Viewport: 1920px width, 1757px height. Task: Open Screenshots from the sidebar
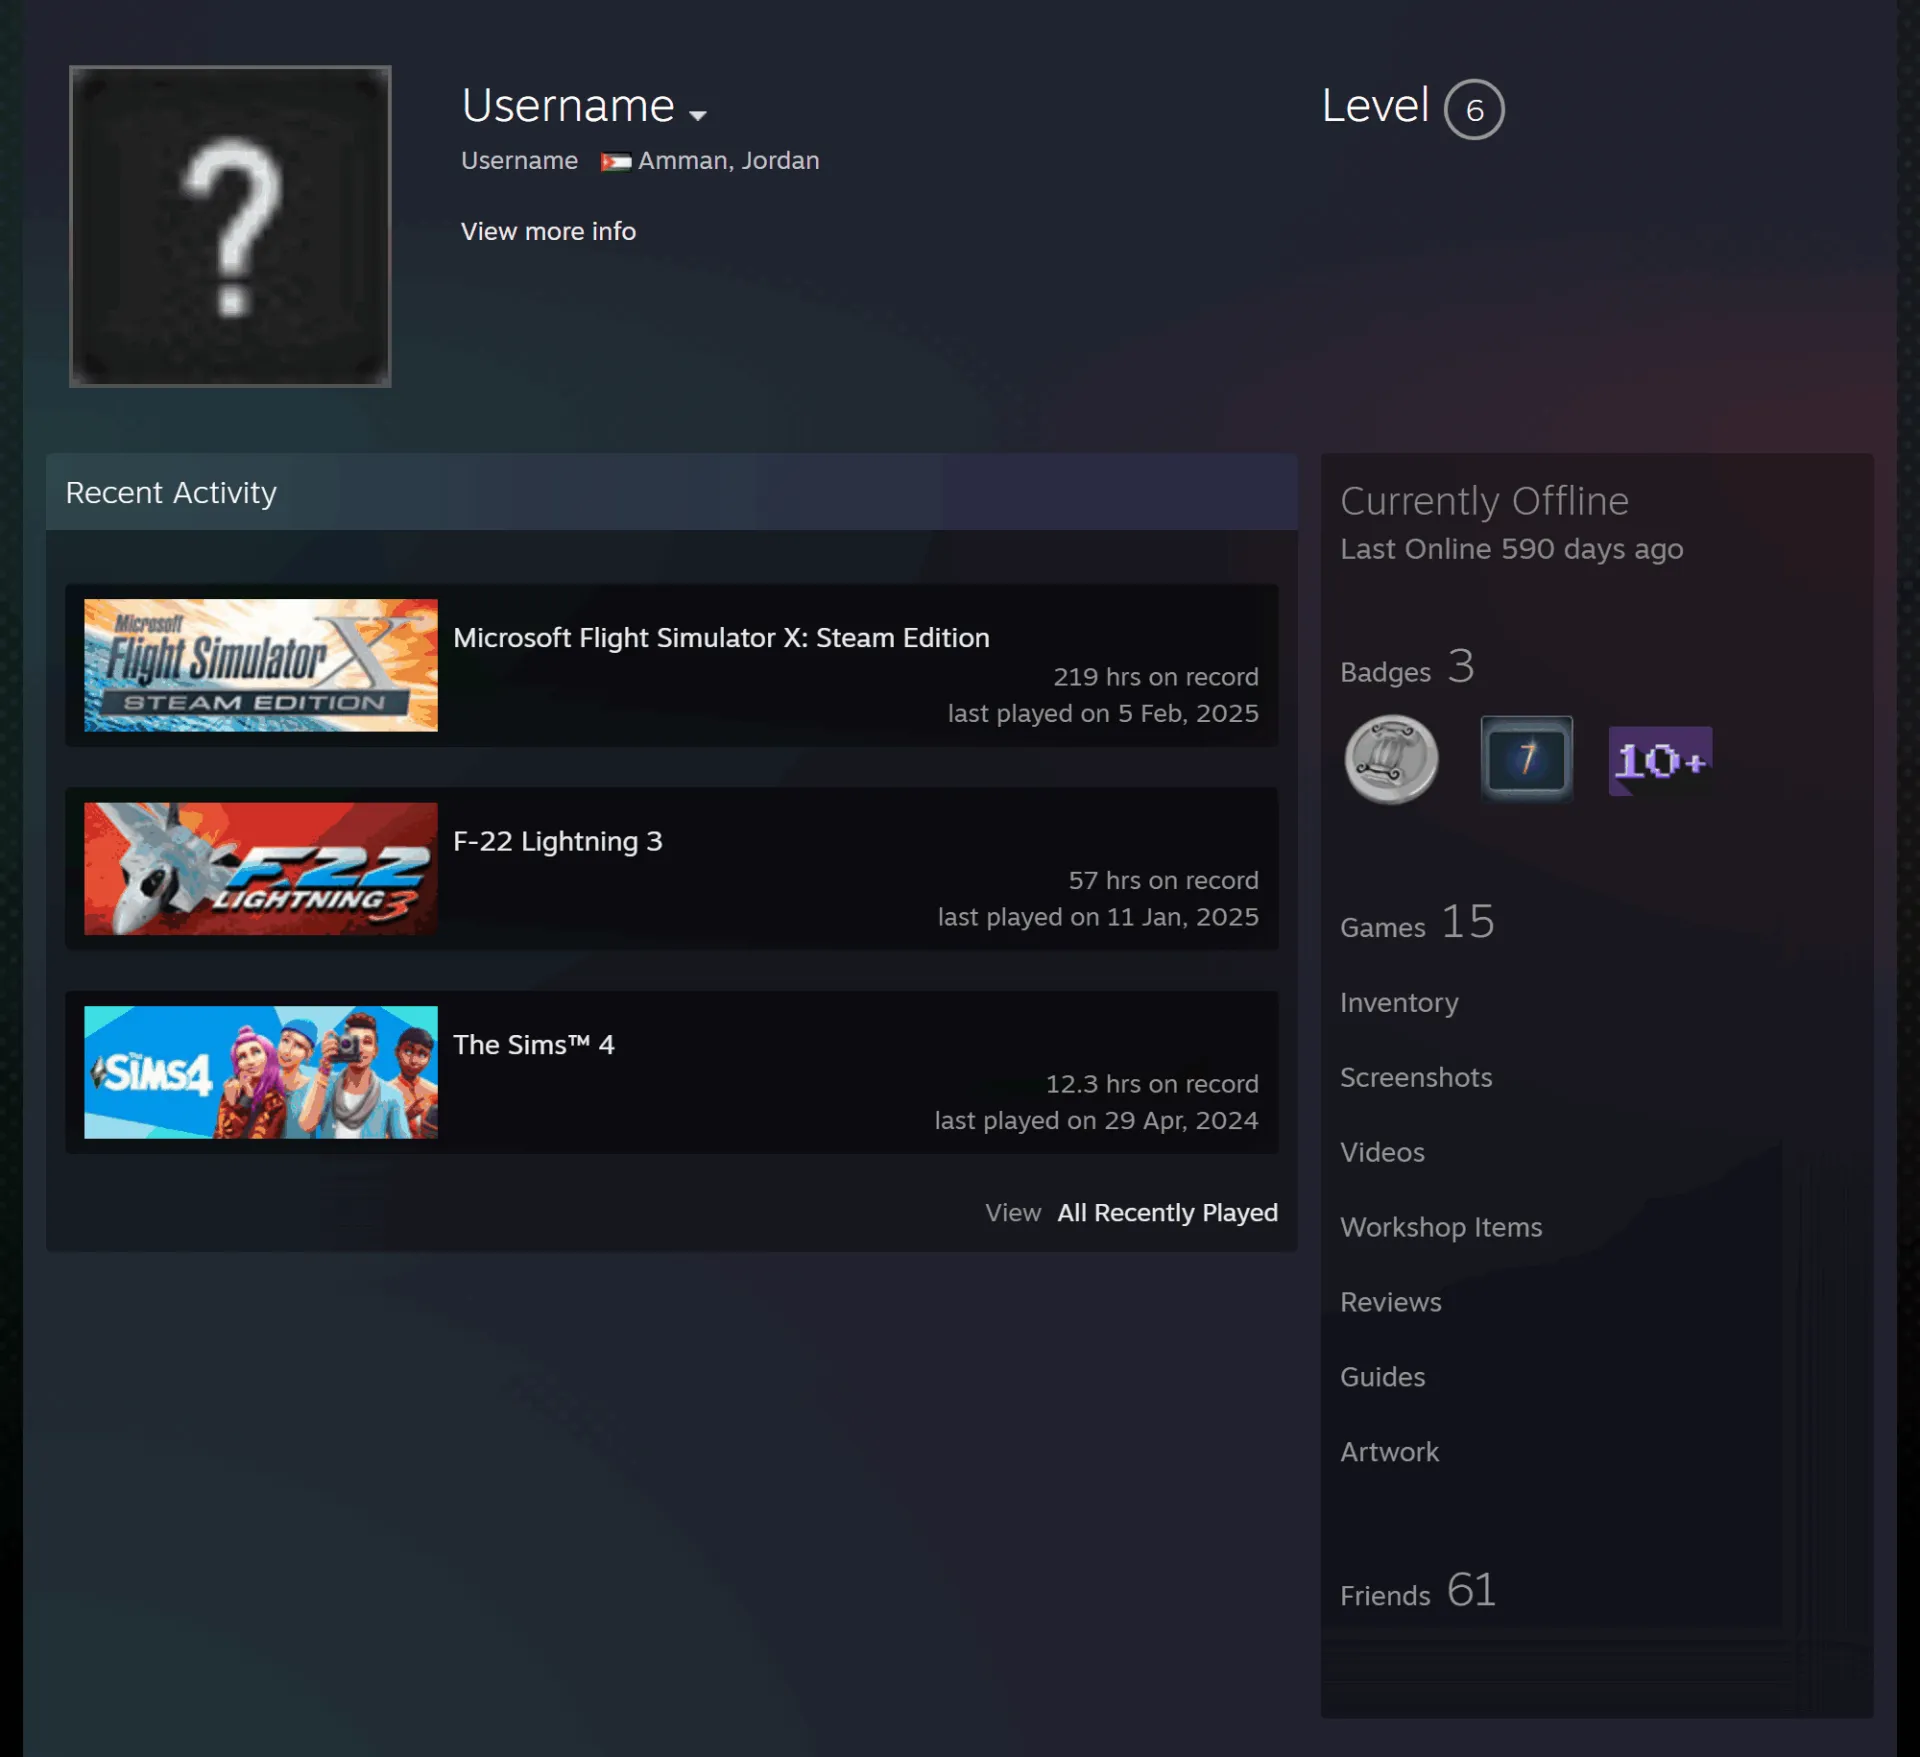(1416, 1077)
